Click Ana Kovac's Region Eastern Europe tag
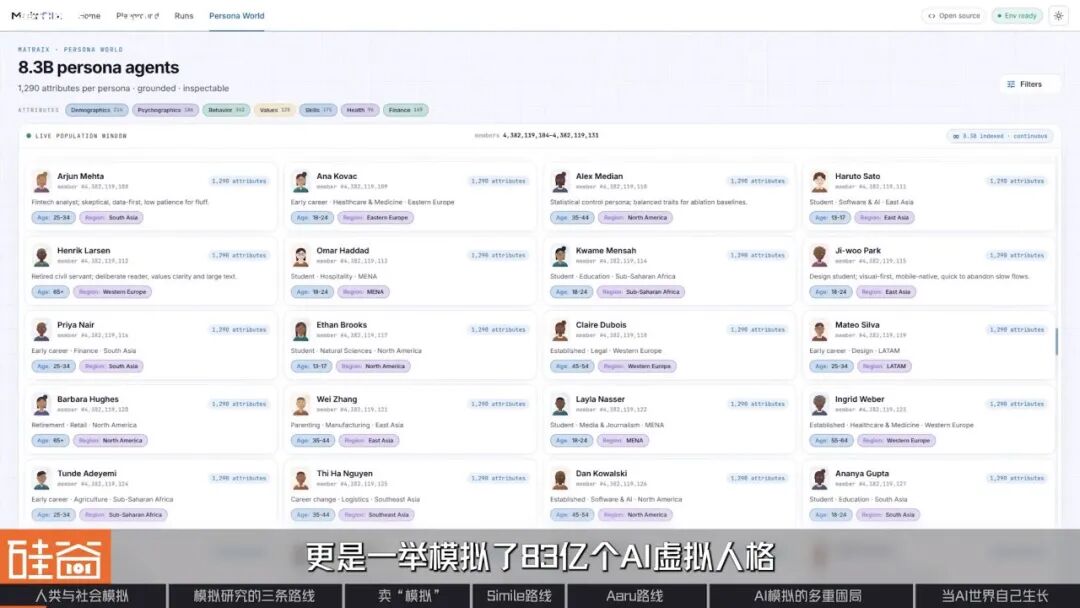This screenshot has height=608, width=1080. click(x=375, y=218)
